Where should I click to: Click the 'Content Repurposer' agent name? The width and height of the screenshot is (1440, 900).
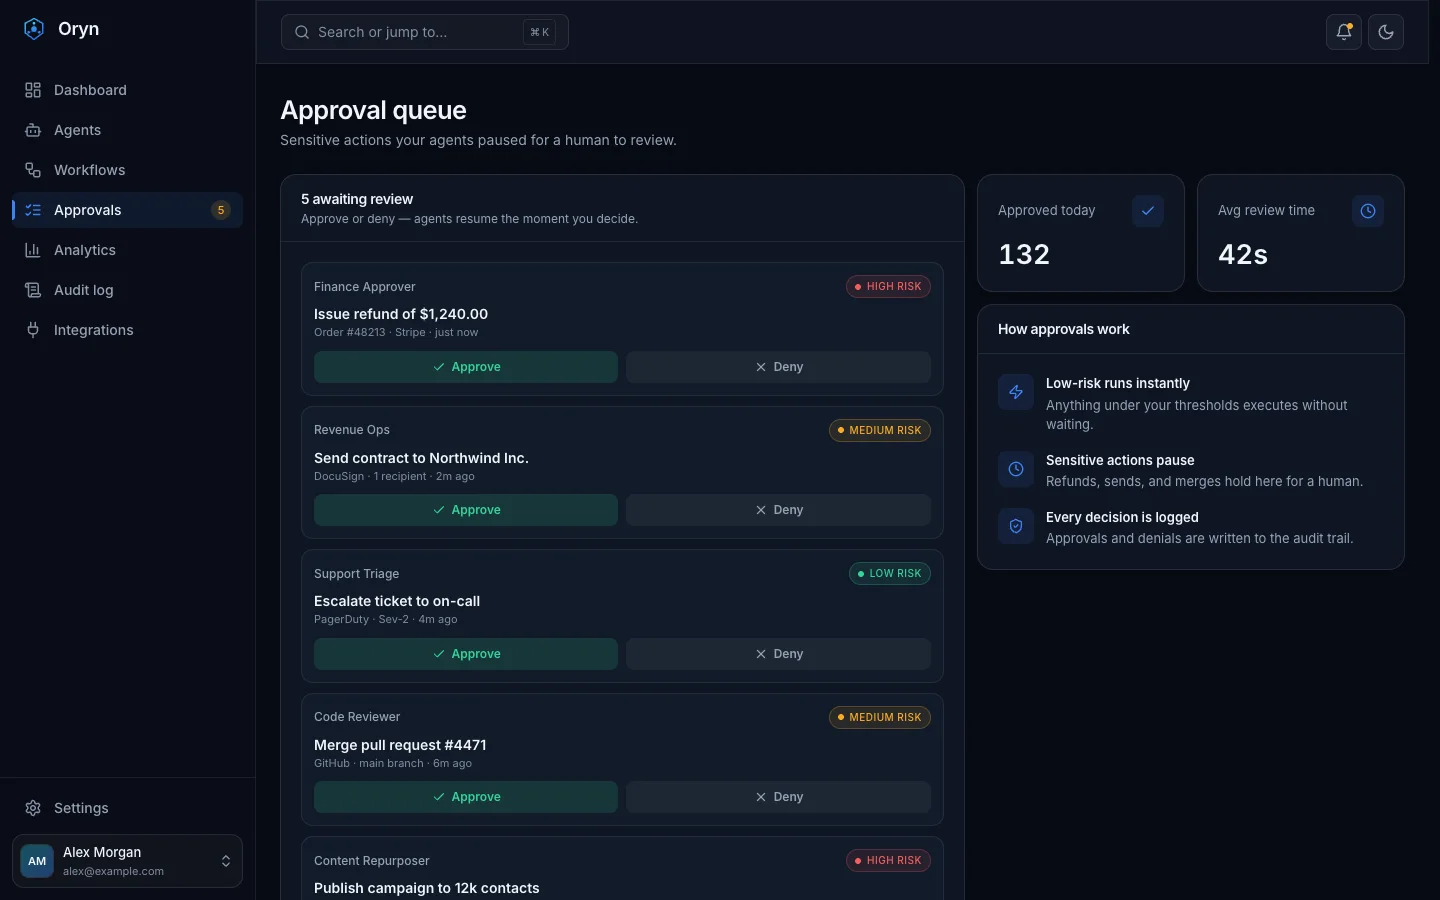coord(372,861)
